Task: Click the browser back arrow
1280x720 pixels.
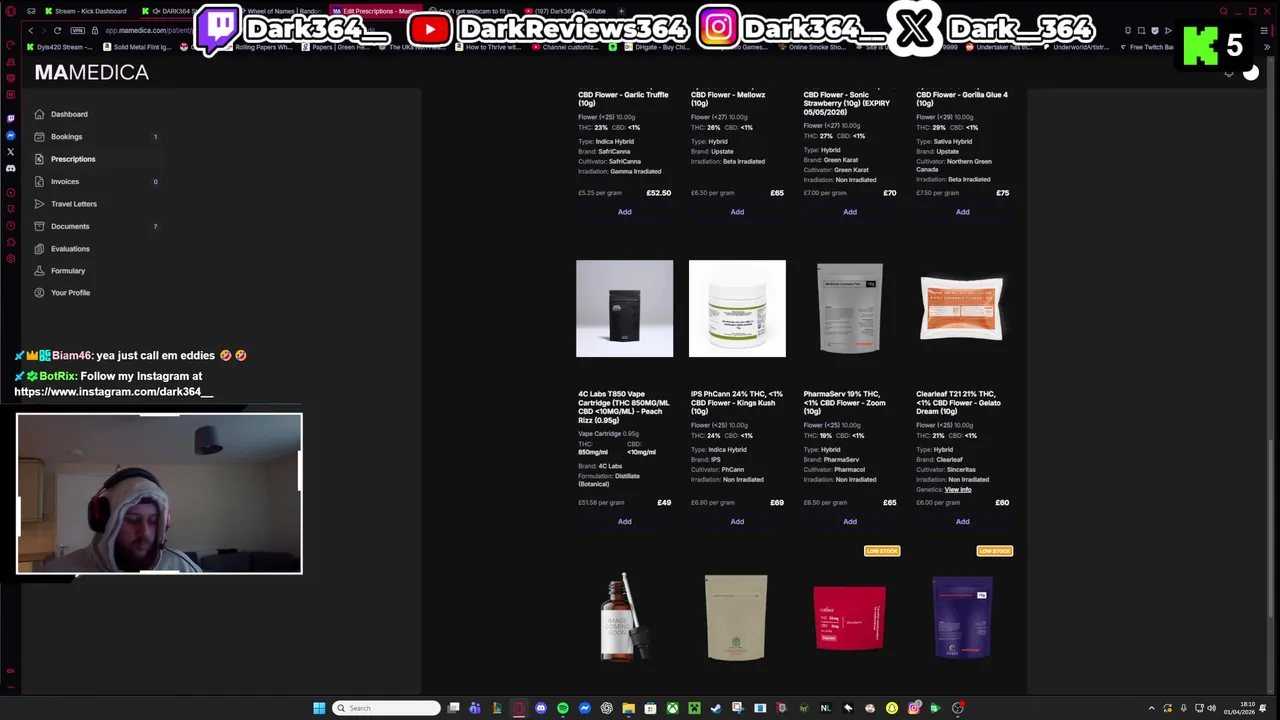Action: 30,30
